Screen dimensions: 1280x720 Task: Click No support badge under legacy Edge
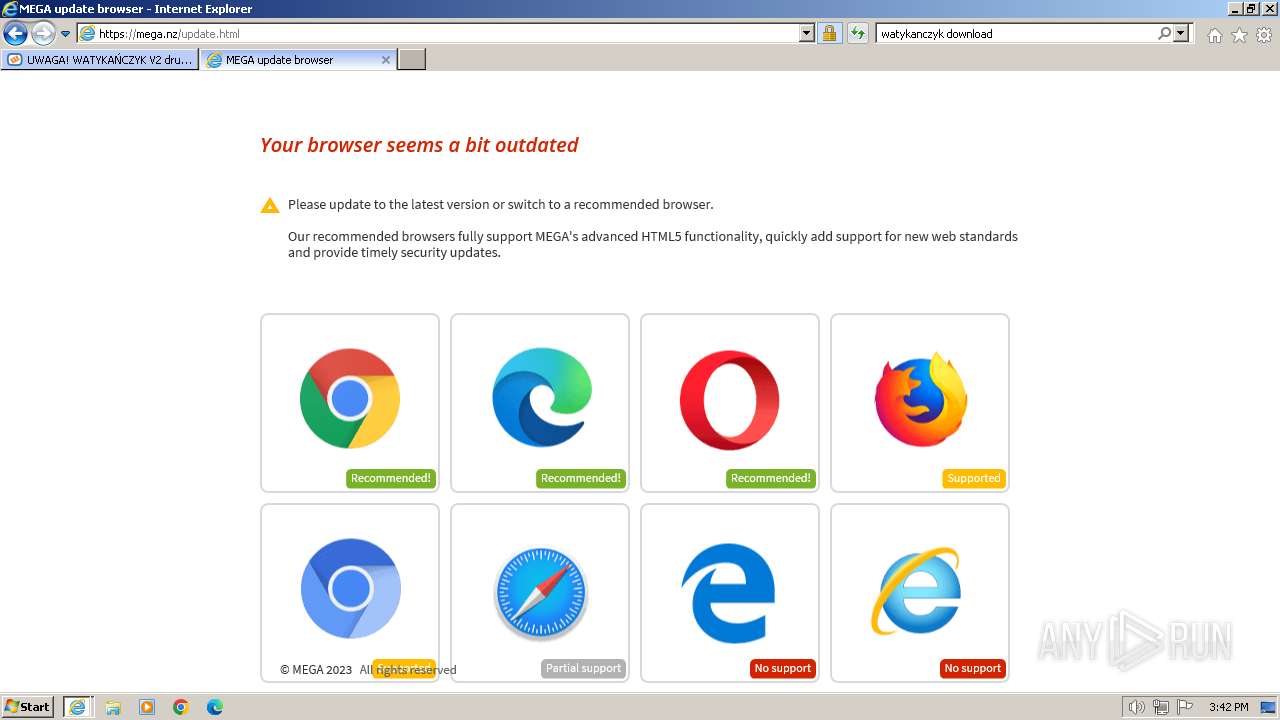(x=783, y=668)
